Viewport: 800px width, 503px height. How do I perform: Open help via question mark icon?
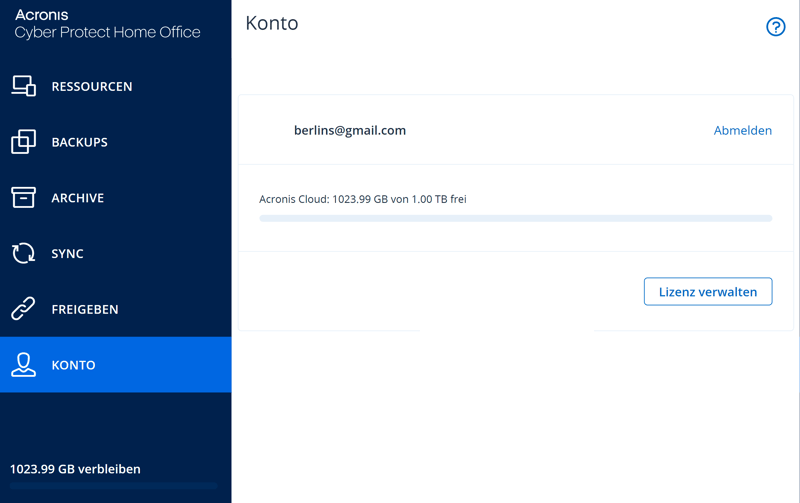(x=776, y=27)
